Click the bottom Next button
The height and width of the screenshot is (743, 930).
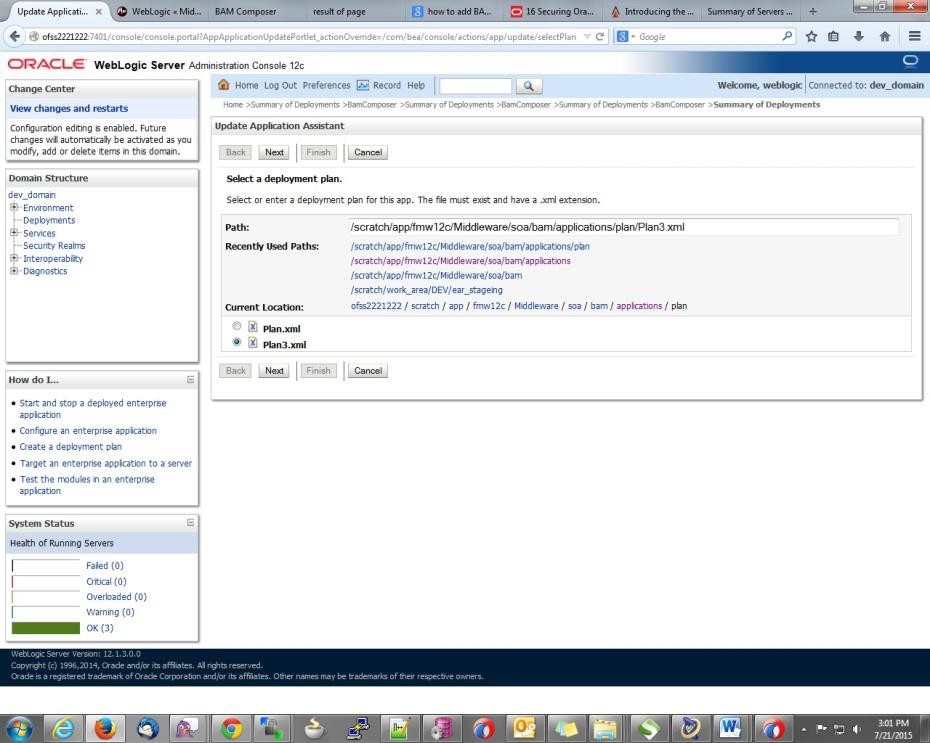click(274, 371)
